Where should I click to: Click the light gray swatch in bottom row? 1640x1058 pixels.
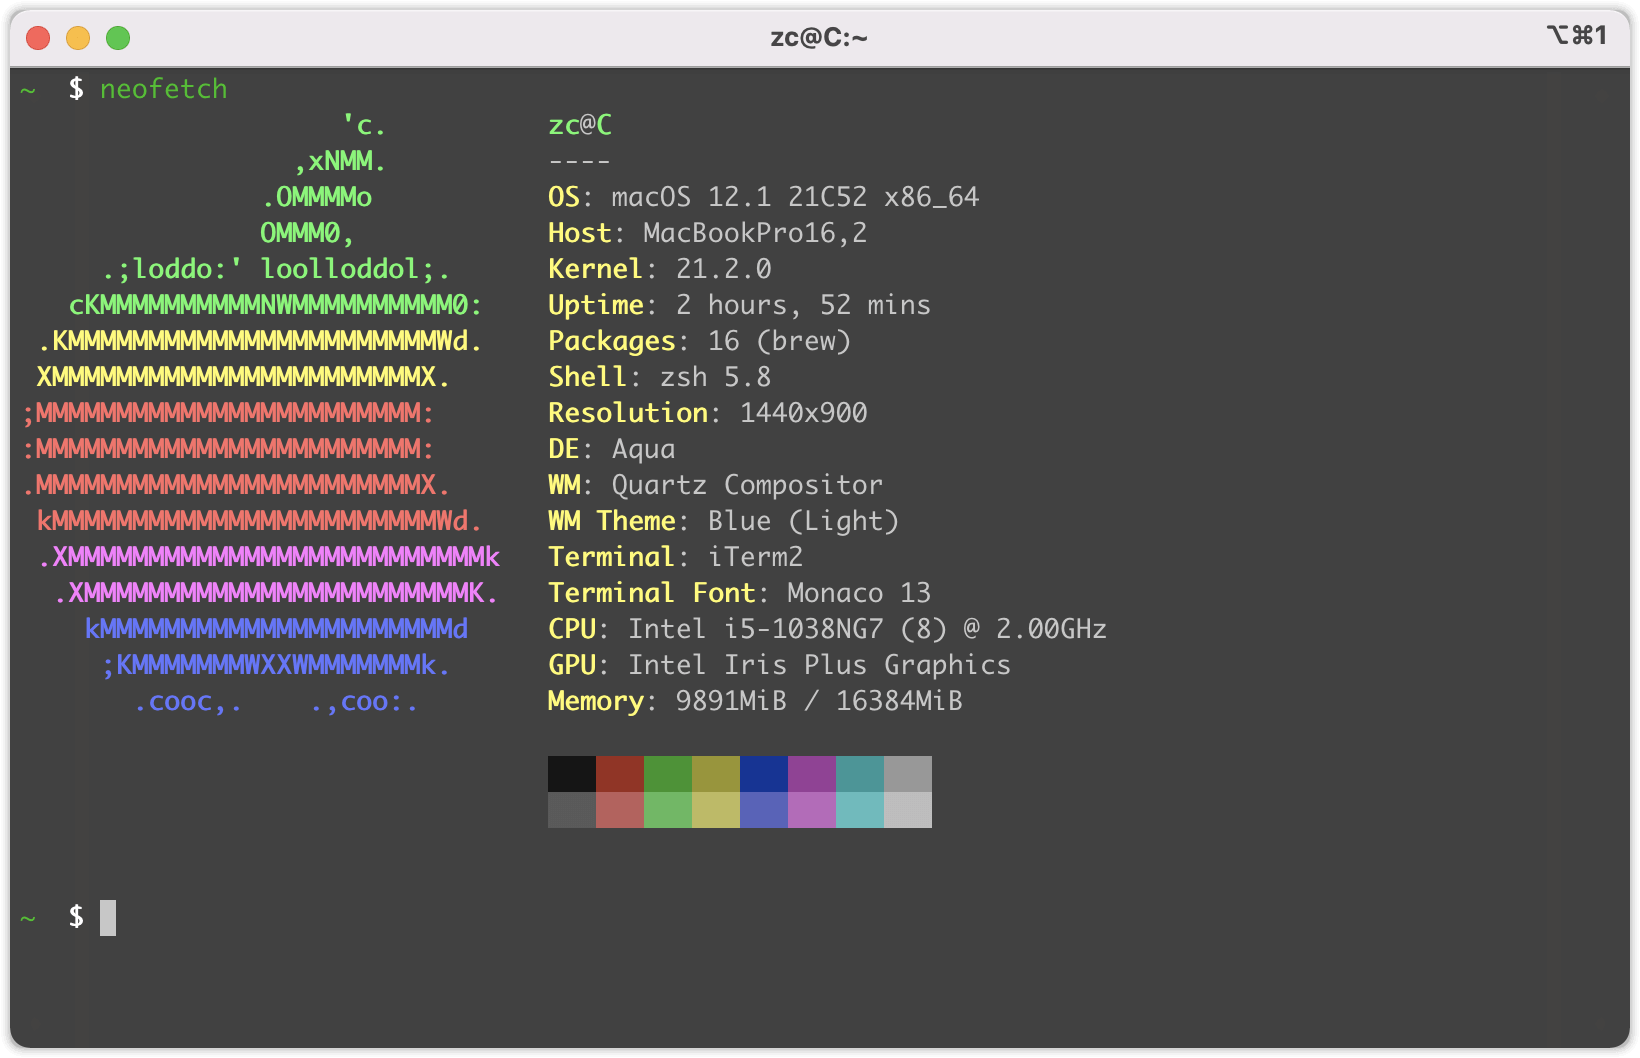[908, 810]
